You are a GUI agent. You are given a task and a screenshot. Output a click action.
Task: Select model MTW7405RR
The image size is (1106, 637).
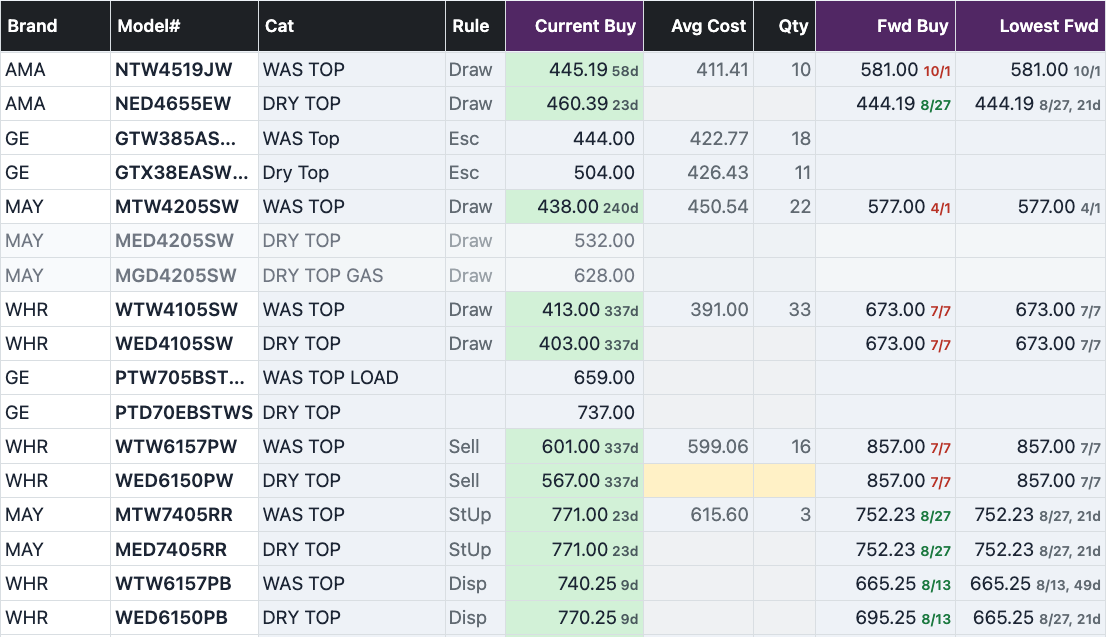184,515
